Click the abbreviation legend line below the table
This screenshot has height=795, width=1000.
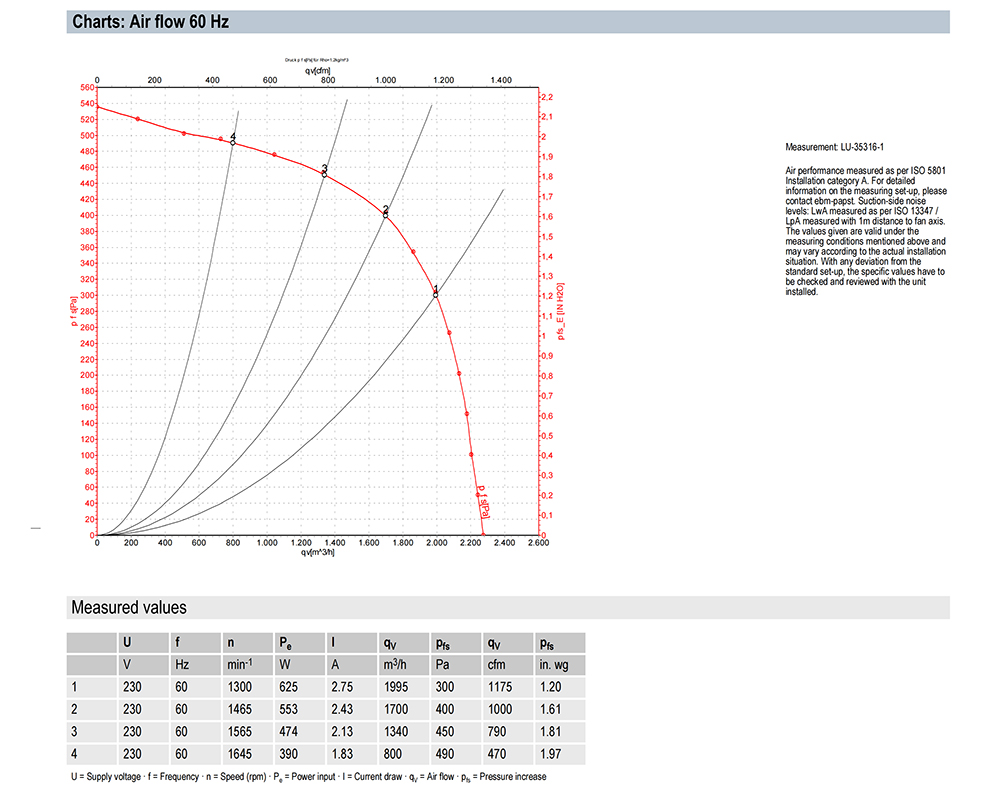(308, 777)
